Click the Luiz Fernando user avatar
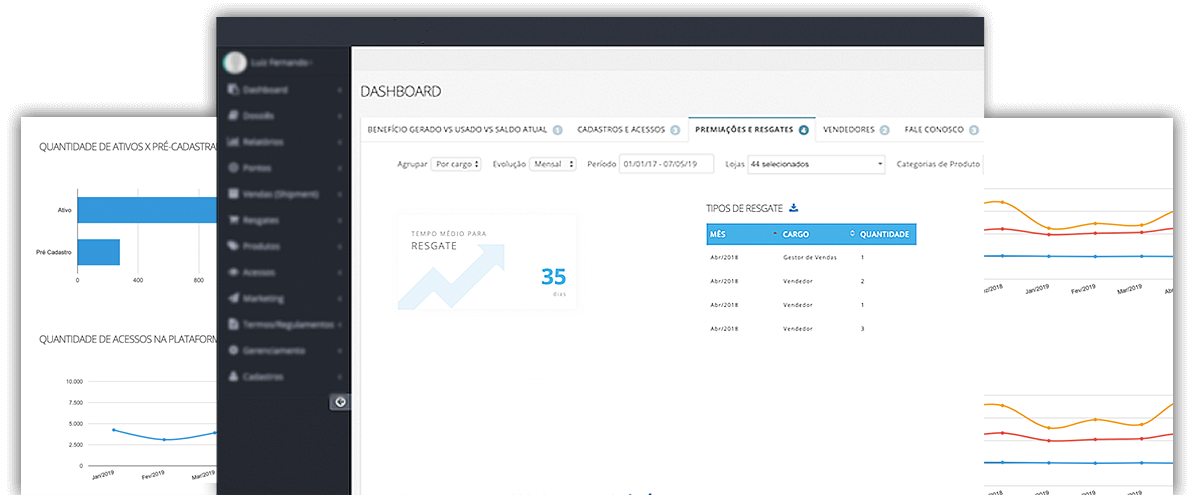Screen dimensions: 1194x495 point(234,62)
